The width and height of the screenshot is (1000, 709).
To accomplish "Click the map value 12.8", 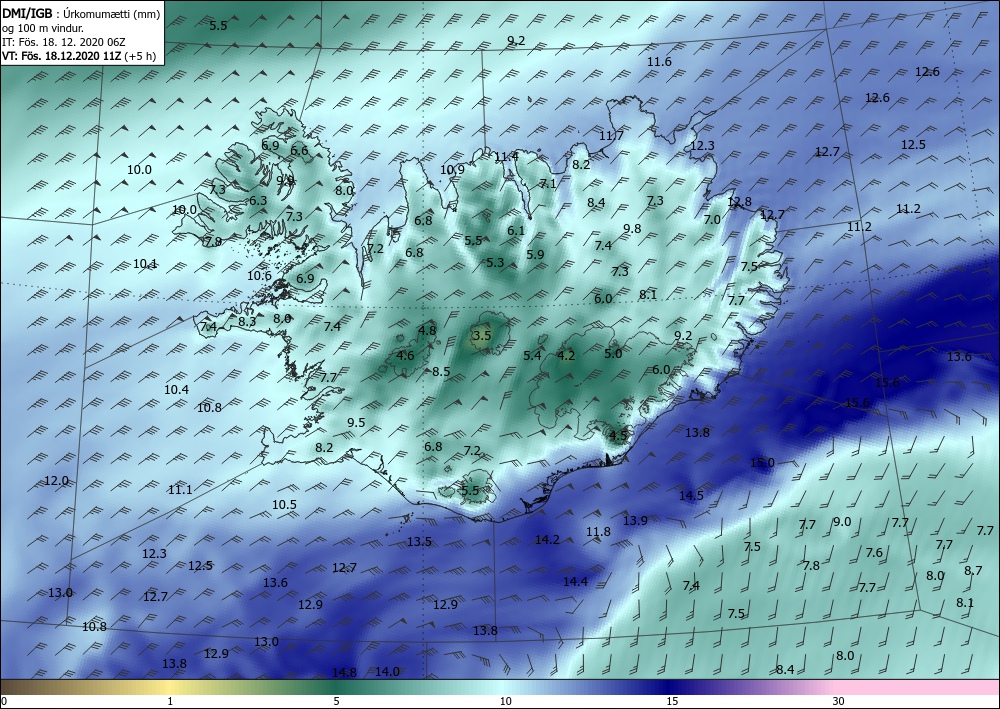I will [x=739, y=201].
